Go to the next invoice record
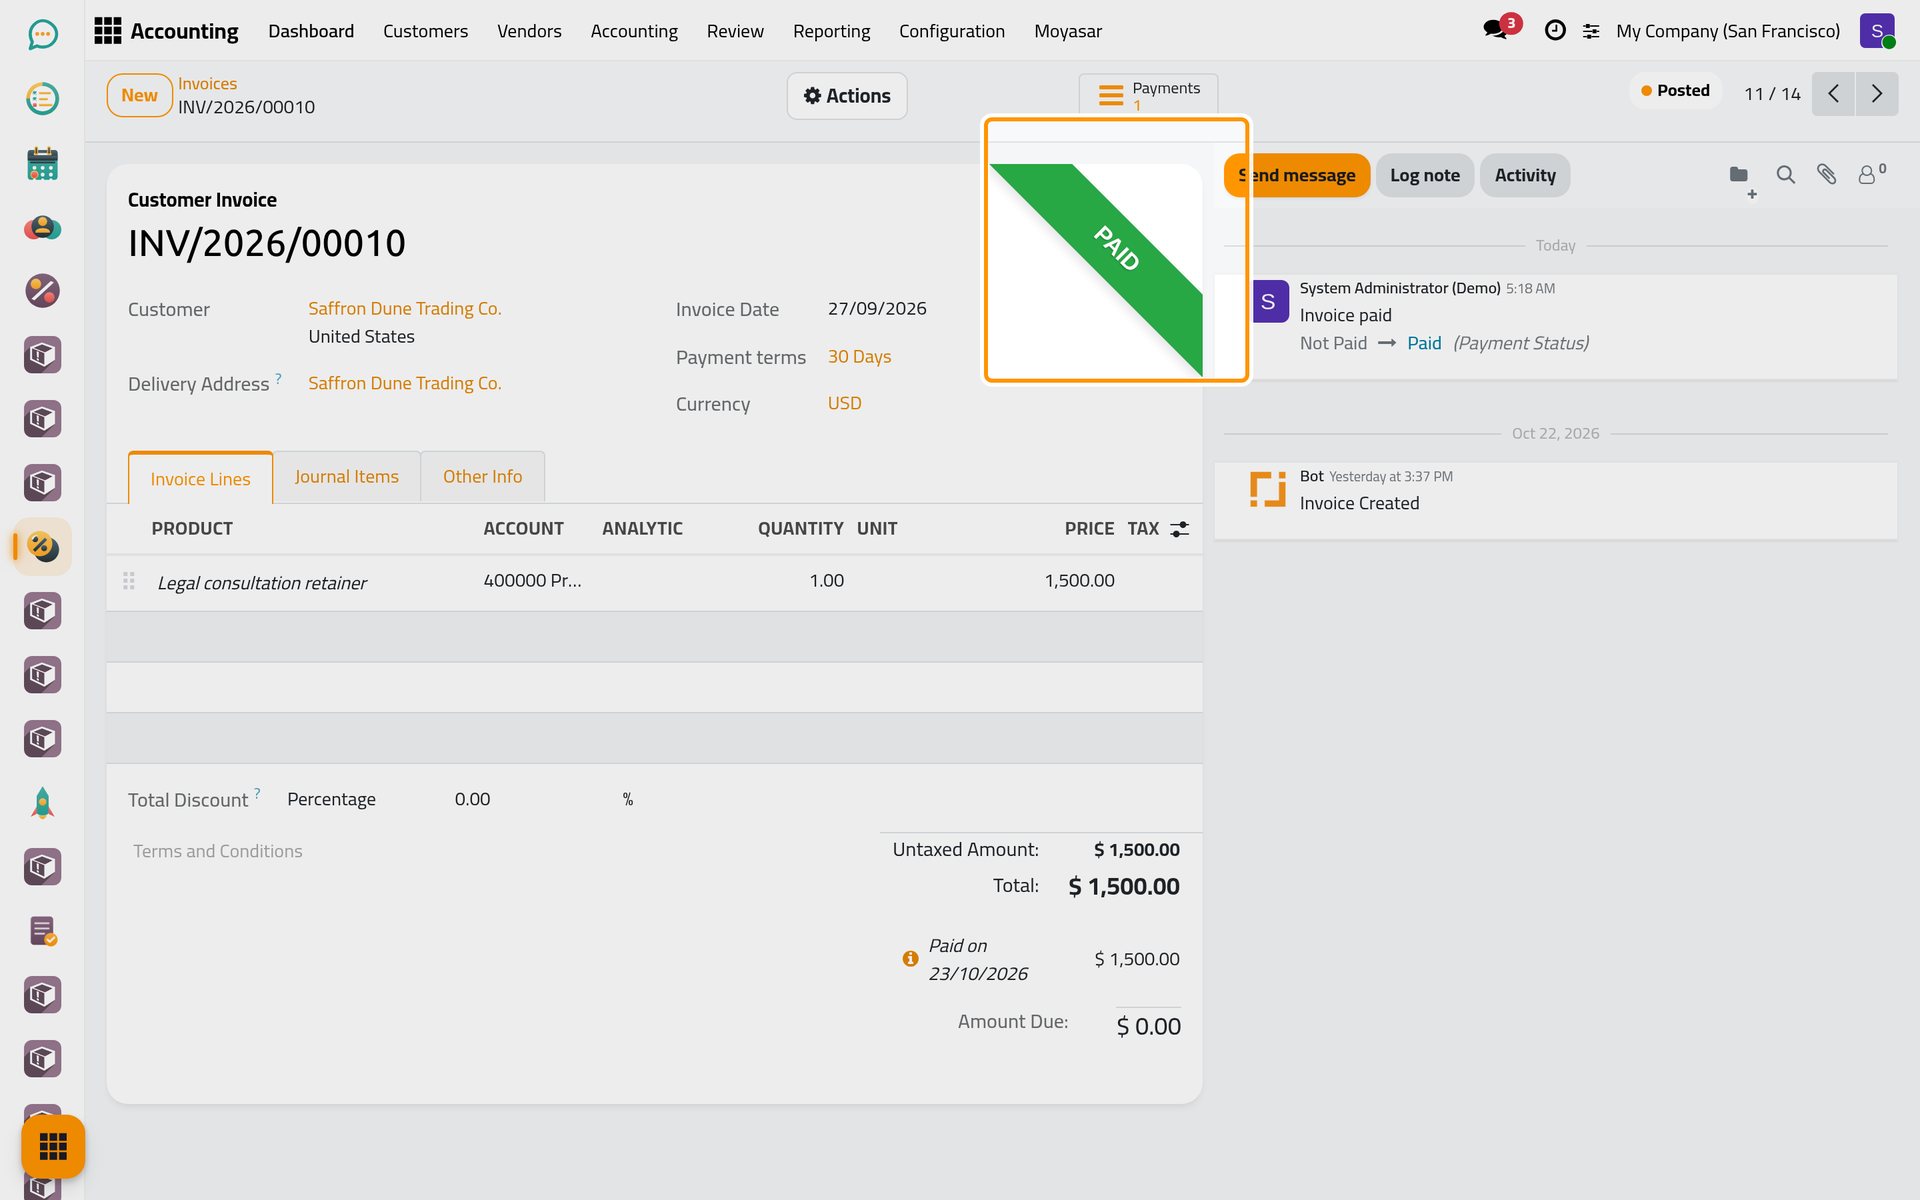 pos(1877,94)
